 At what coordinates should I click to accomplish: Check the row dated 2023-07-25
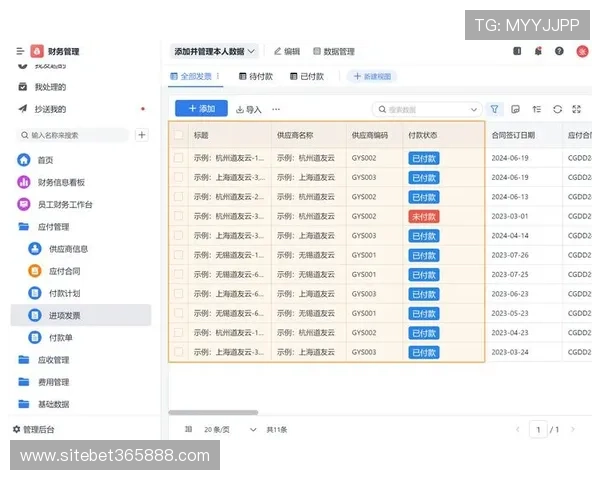pos(178,274)
